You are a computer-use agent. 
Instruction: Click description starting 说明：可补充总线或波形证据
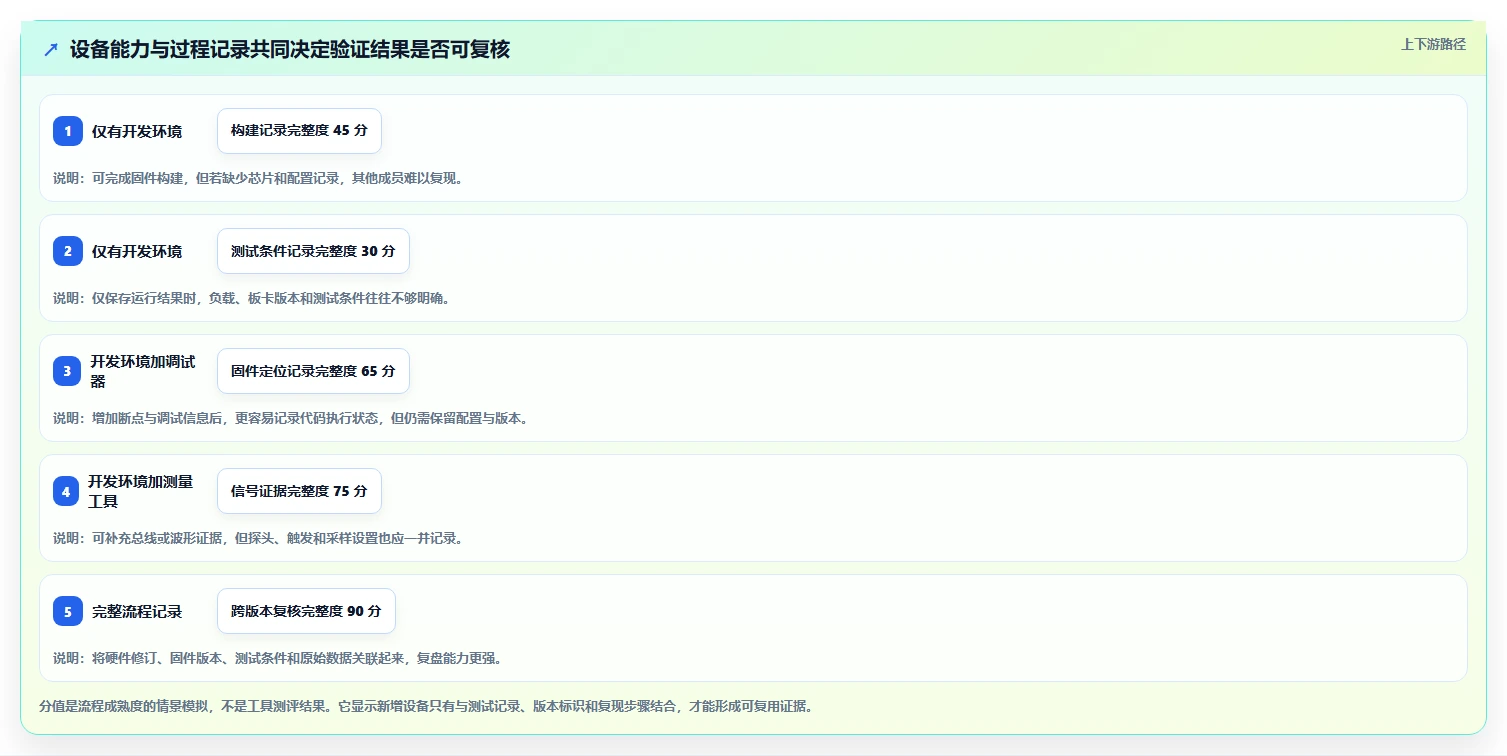tap(258, 538)
